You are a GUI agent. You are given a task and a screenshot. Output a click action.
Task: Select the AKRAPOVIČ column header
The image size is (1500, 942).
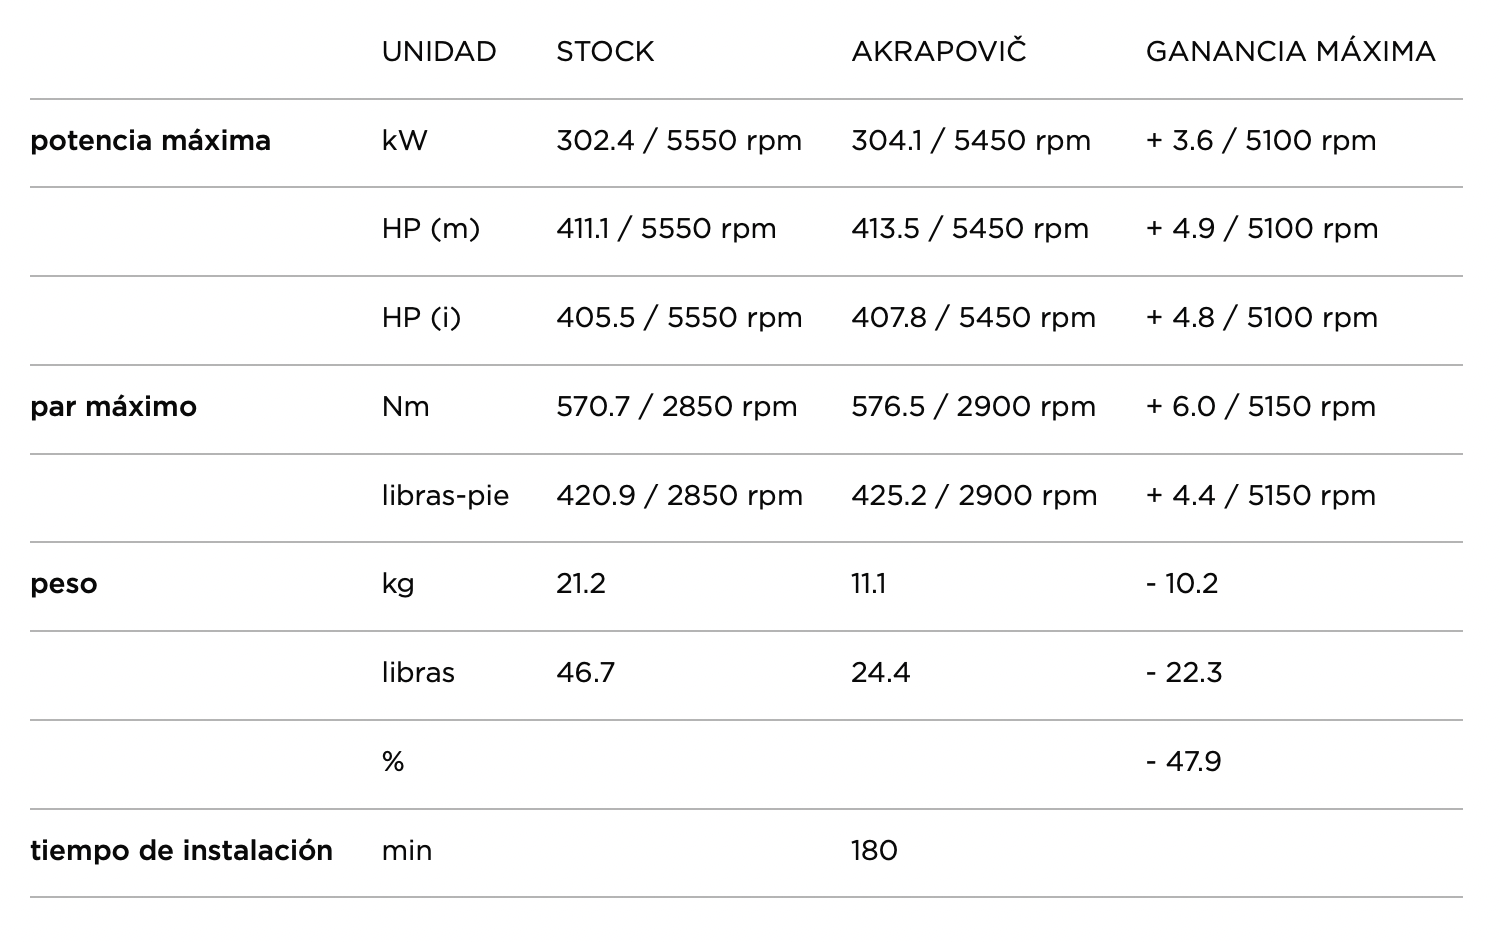[x=938, y=52]
